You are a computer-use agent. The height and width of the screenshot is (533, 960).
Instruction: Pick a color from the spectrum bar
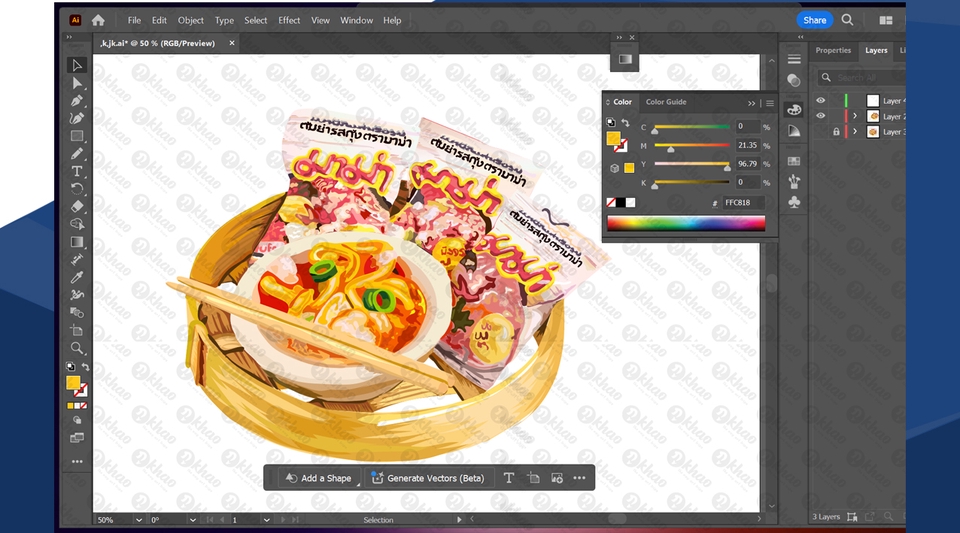[686, 223]
